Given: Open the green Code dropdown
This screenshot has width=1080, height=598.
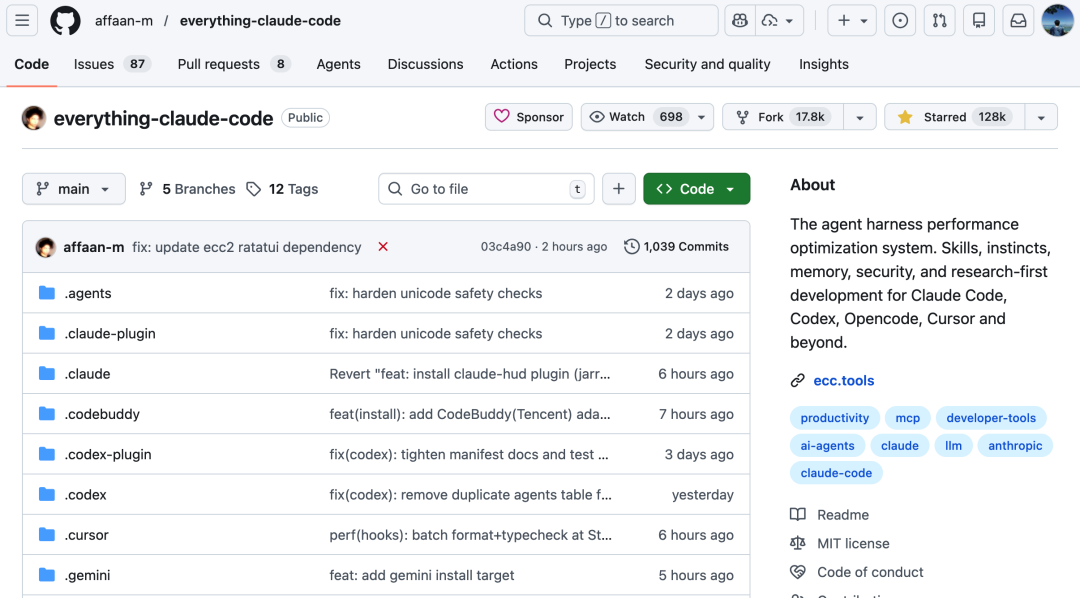Looking at the screenshot, I should coord(696,188).
